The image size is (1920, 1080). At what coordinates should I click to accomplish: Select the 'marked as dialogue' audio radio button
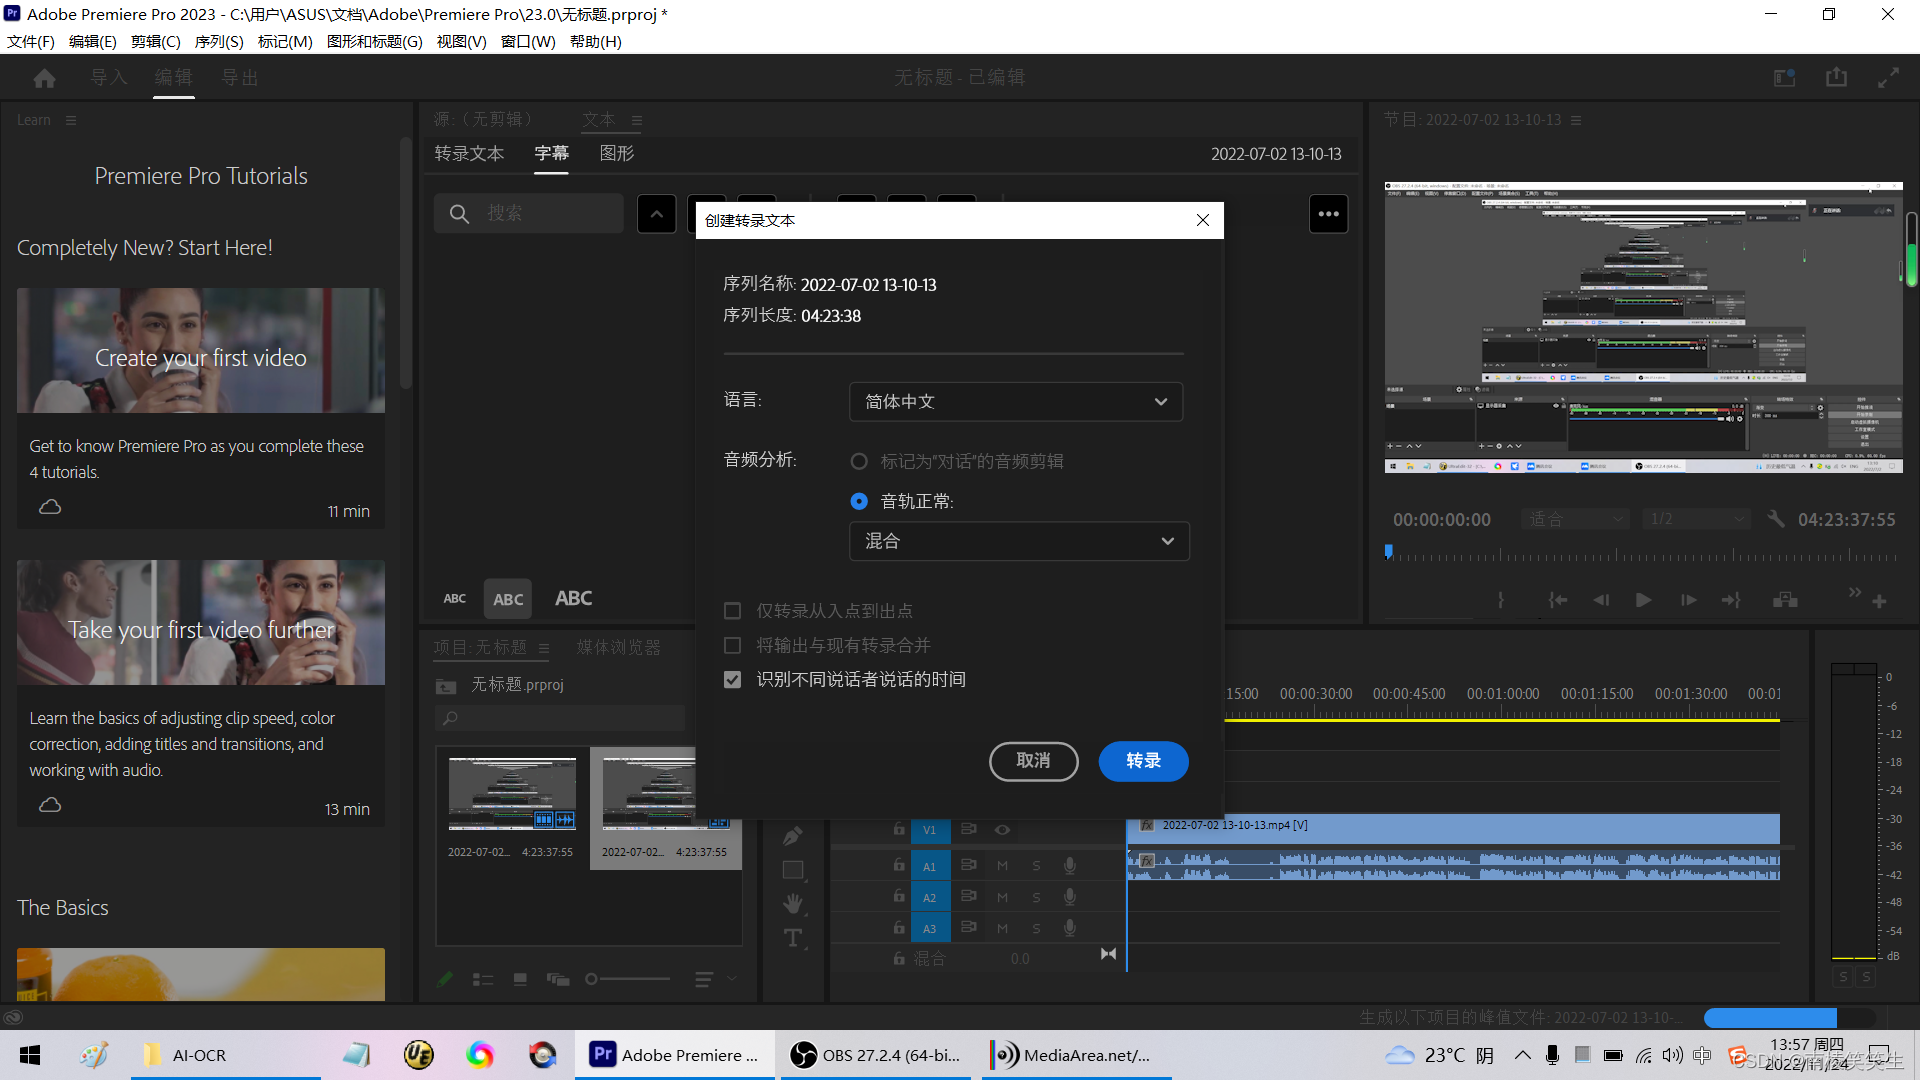[x=858, y=461]
